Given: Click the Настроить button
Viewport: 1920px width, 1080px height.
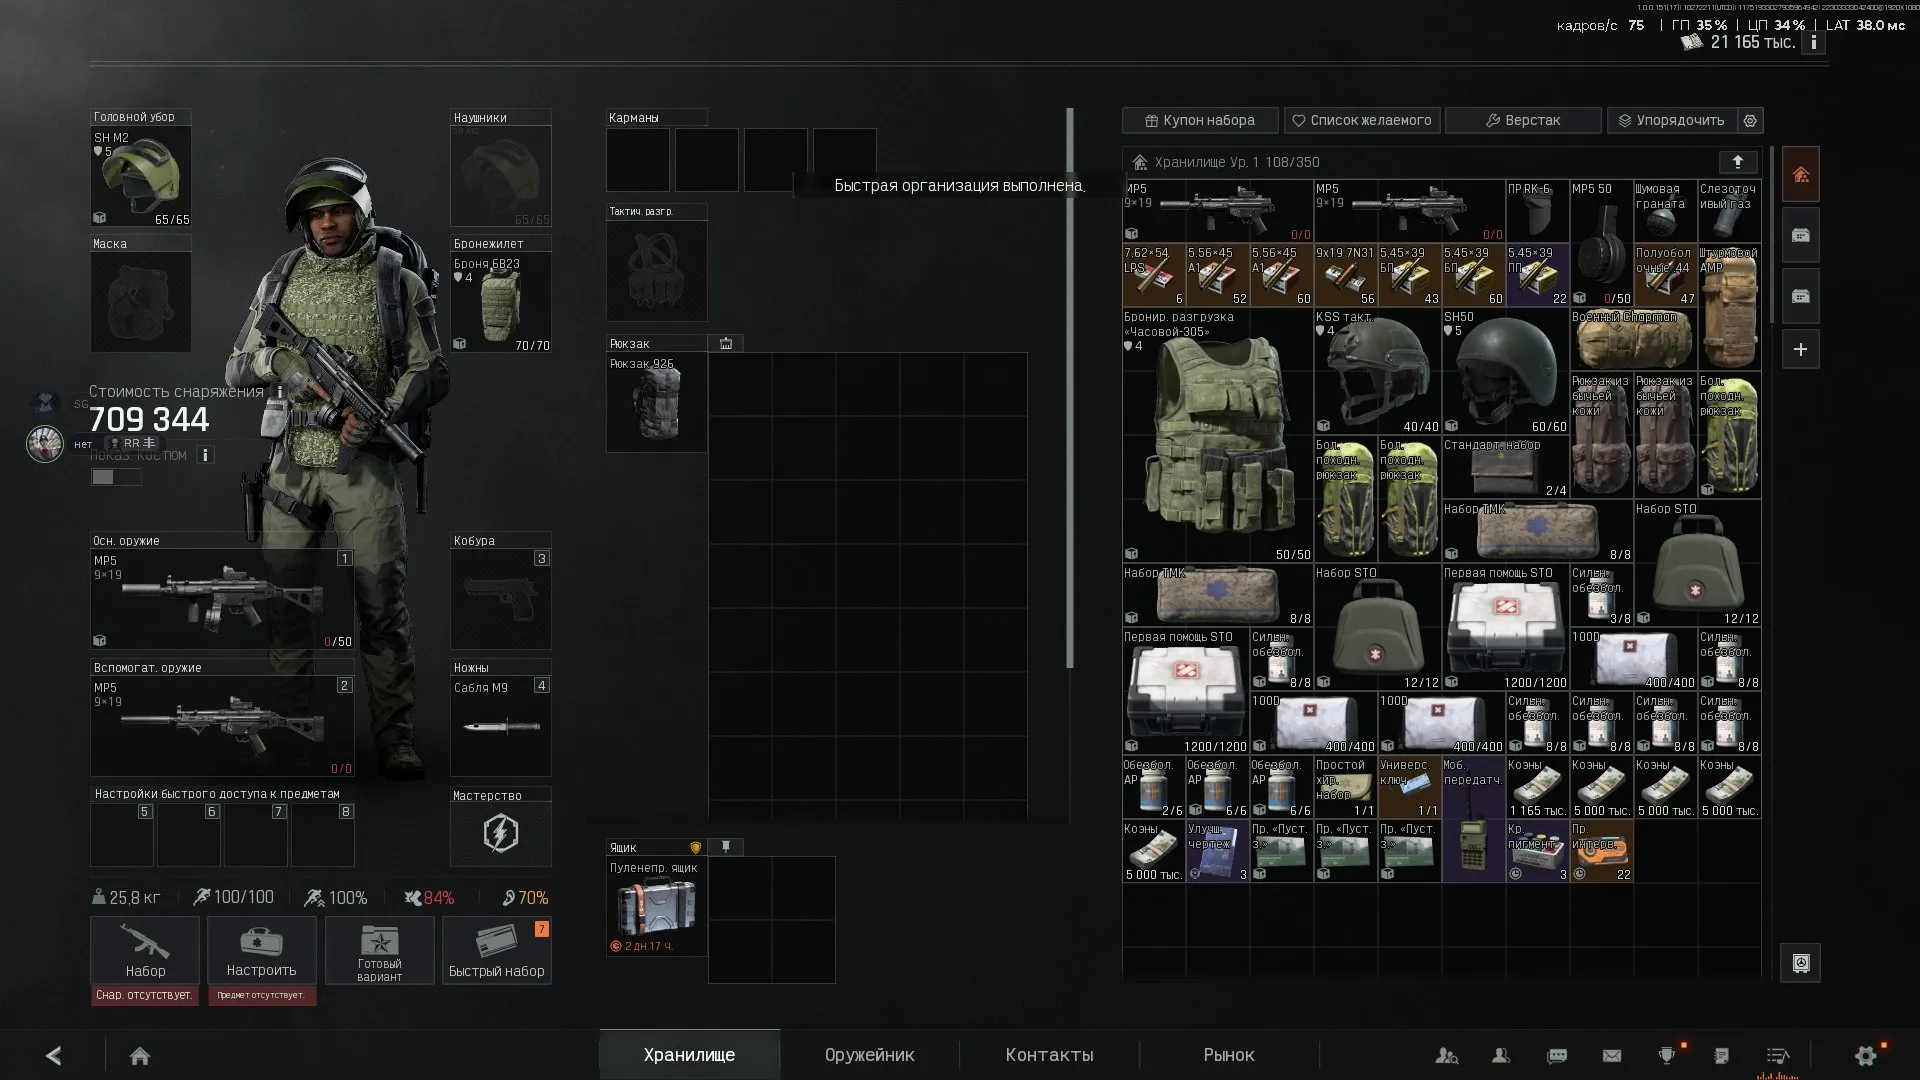Looking at the screenshot, I should [x=262, y=951].
